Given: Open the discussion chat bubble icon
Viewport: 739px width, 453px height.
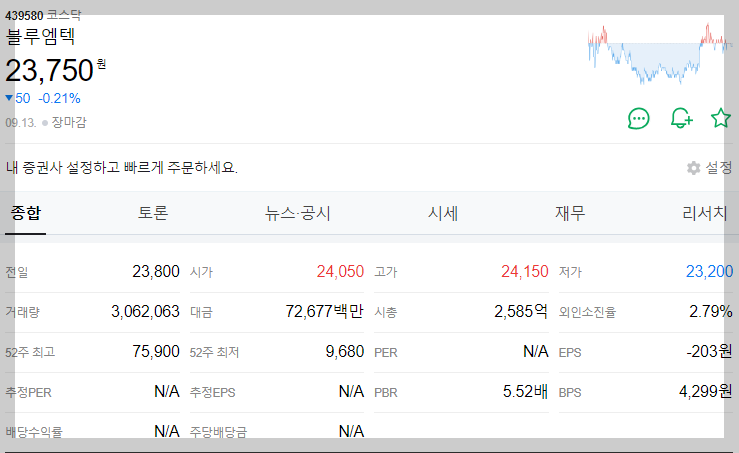Looking at the screenshot, I should (x=639, y=118).
